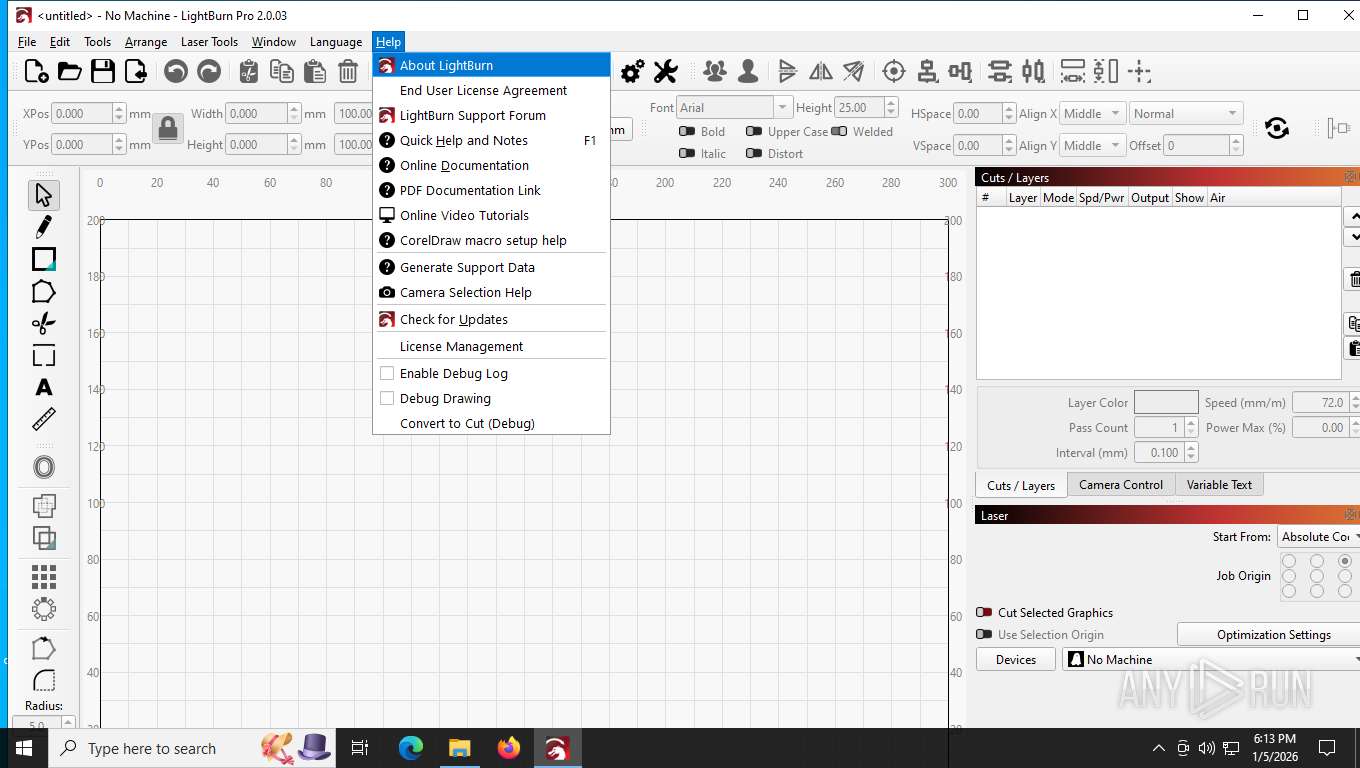Cut the selection with the scissors clipboard icon

click(249, 71)
